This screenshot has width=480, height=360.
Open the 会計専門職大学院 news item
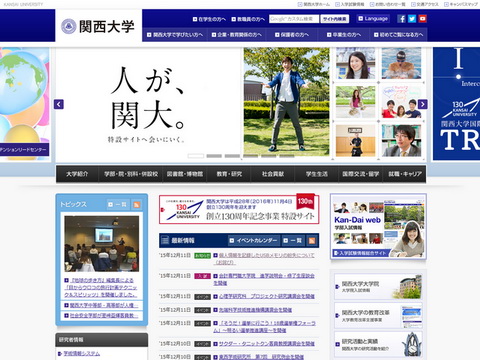[264, 279]
